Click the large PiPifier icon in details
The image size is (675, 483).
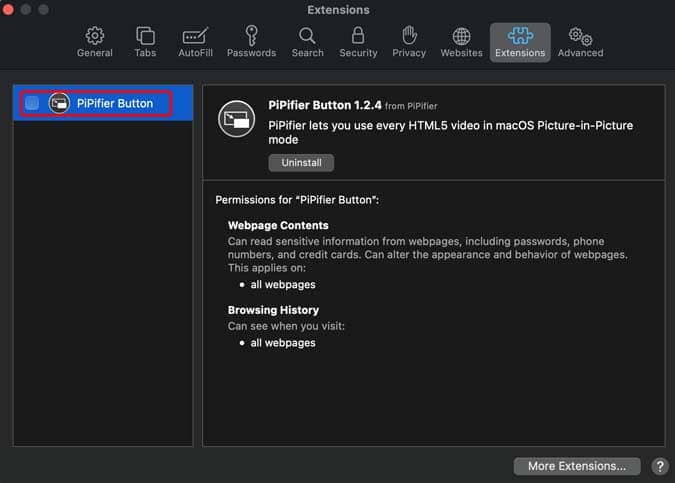click(x=236, y=120)
